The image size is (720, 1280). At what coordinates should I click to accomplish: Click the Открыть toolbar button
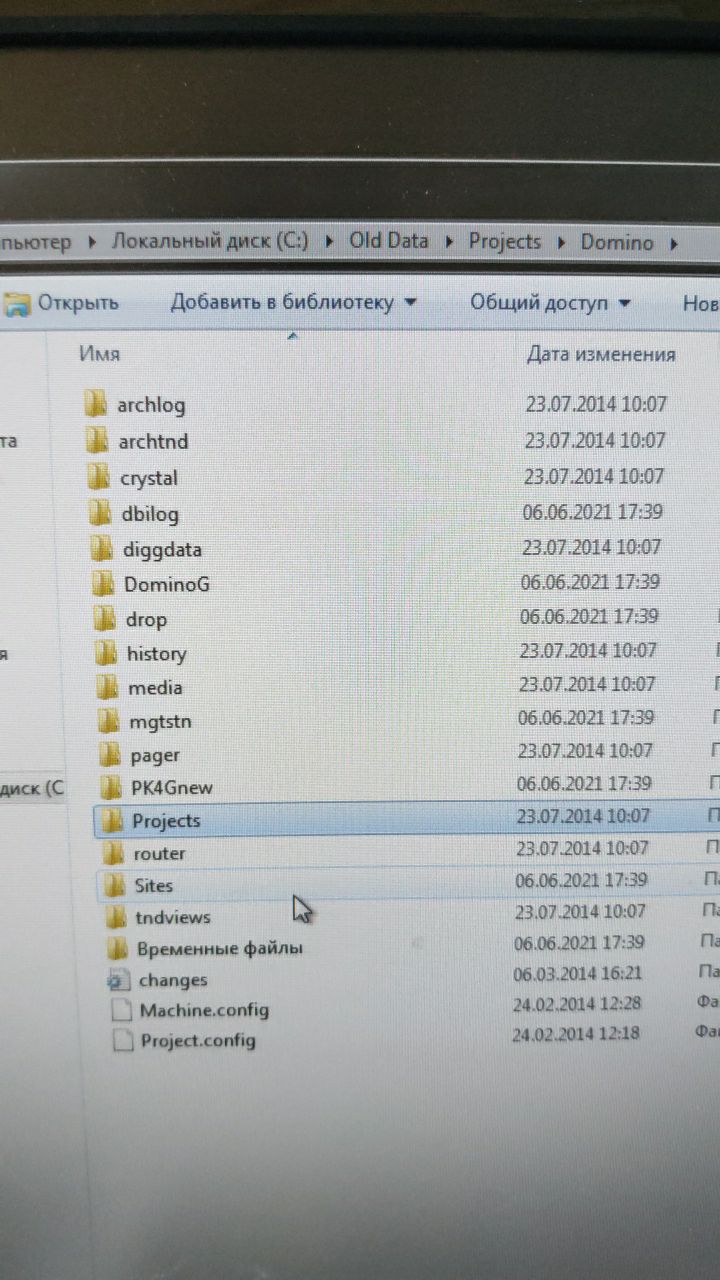click(x=61, y=303)
